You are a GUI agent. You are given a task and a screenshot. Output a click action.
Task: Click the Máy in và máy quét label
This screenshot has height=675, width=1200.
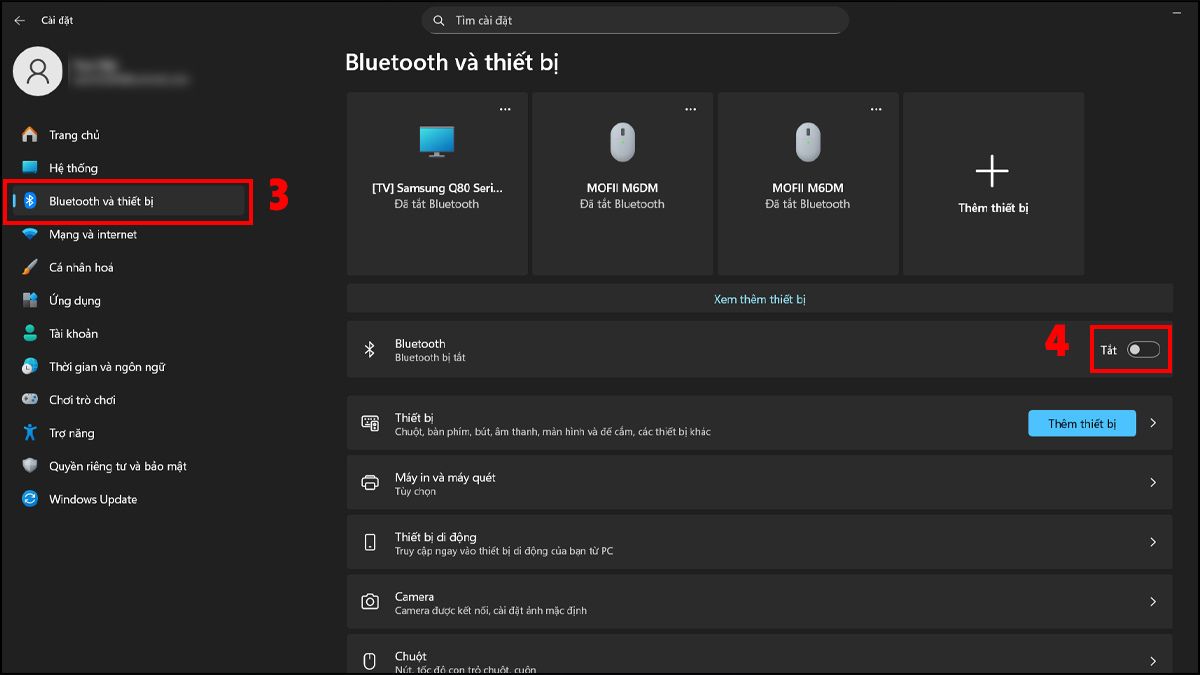pyautogui.click(x=445, y=477)
